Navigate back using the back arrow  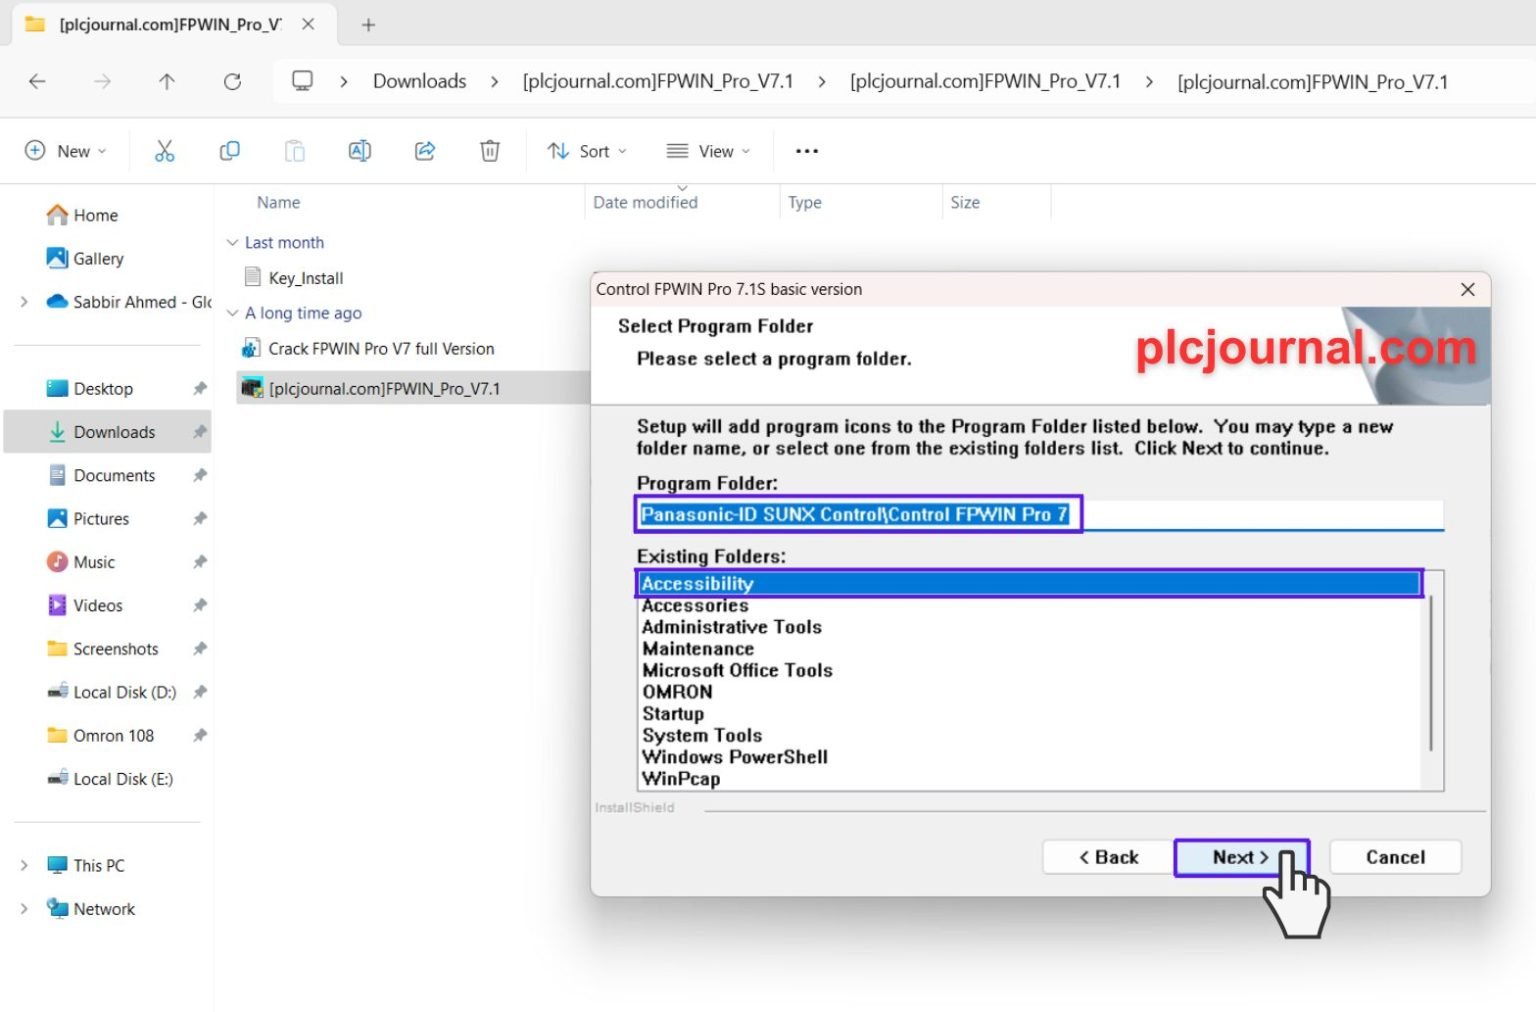click(x=38, y=81)
